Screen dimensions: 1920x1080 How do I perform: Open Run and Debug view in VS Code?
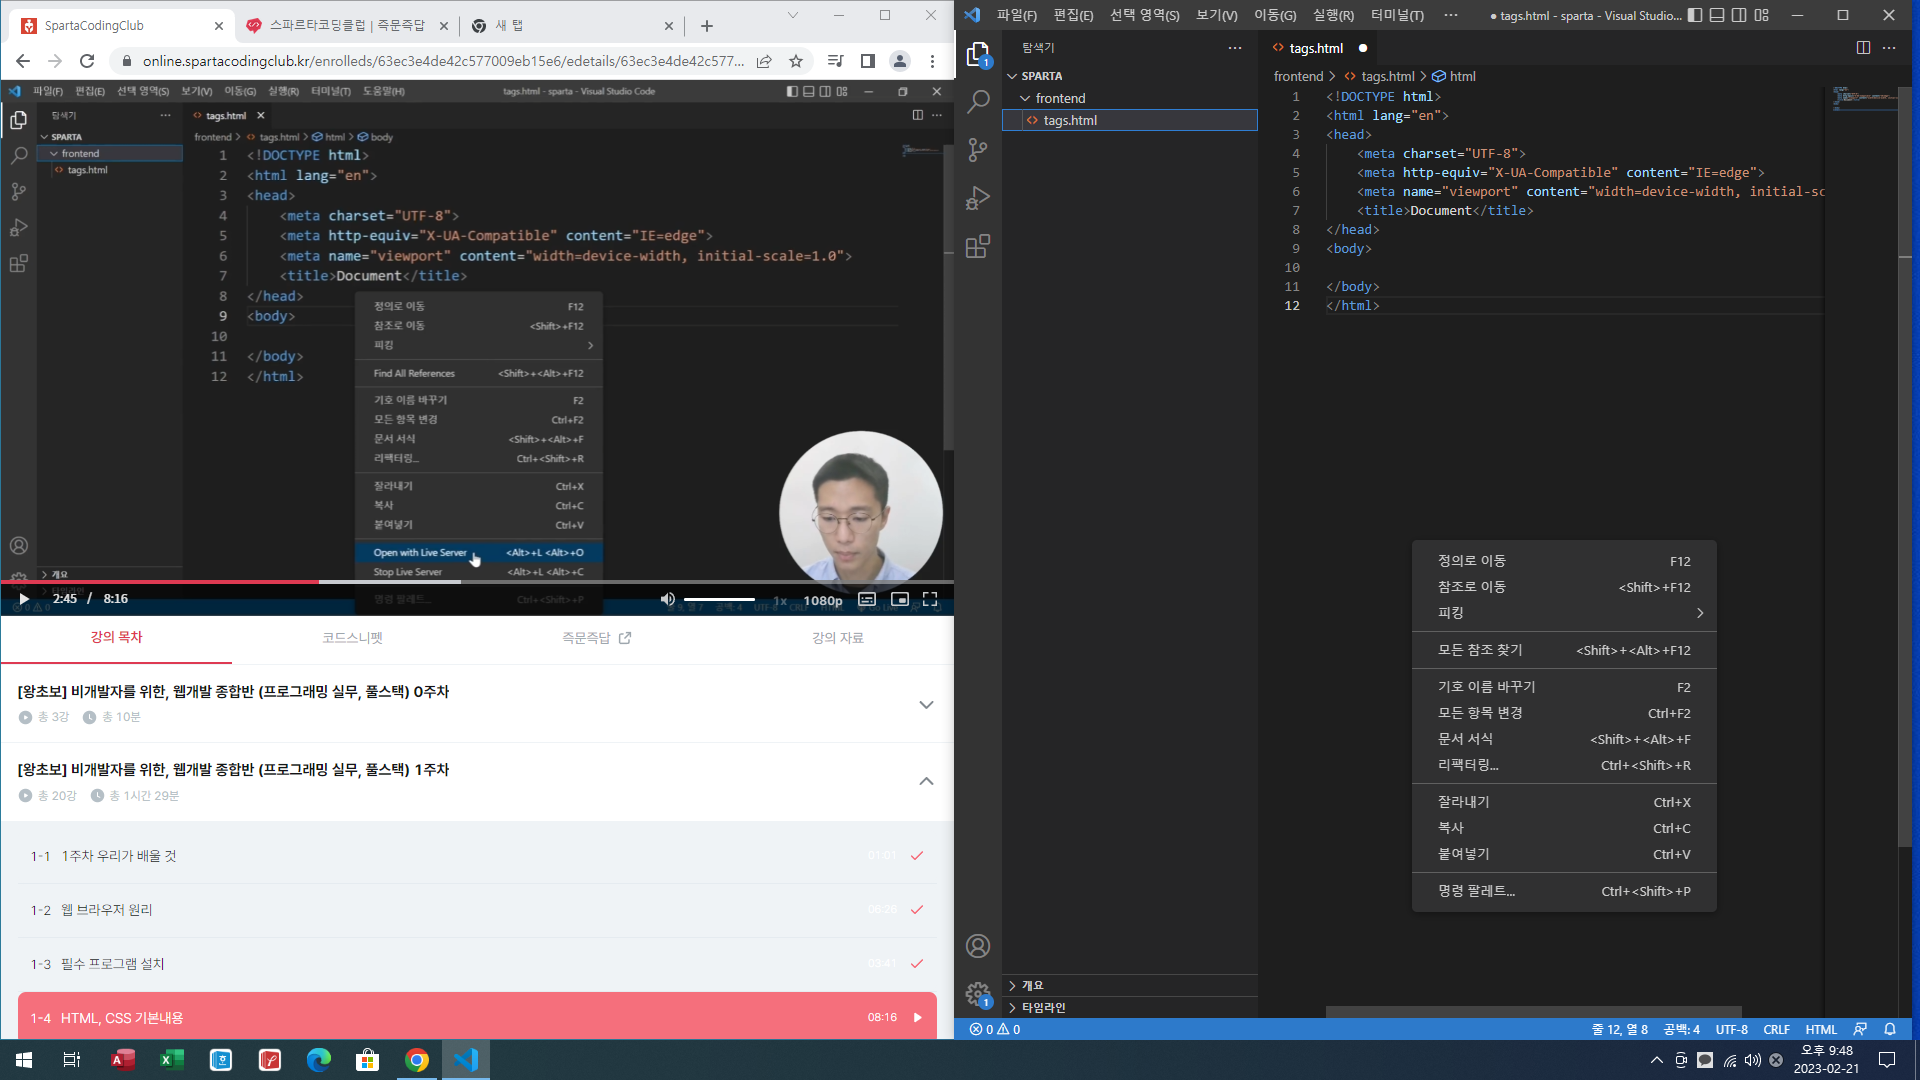978,198
